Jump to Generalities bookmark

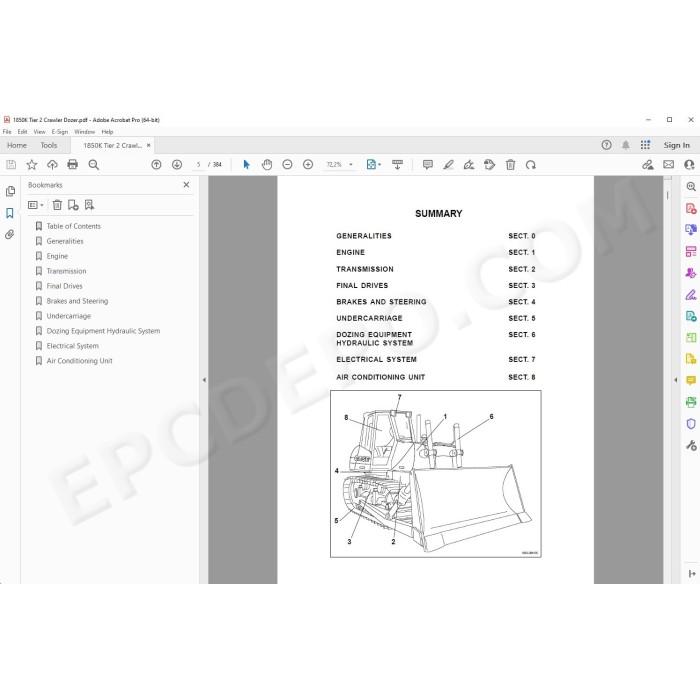65,241
